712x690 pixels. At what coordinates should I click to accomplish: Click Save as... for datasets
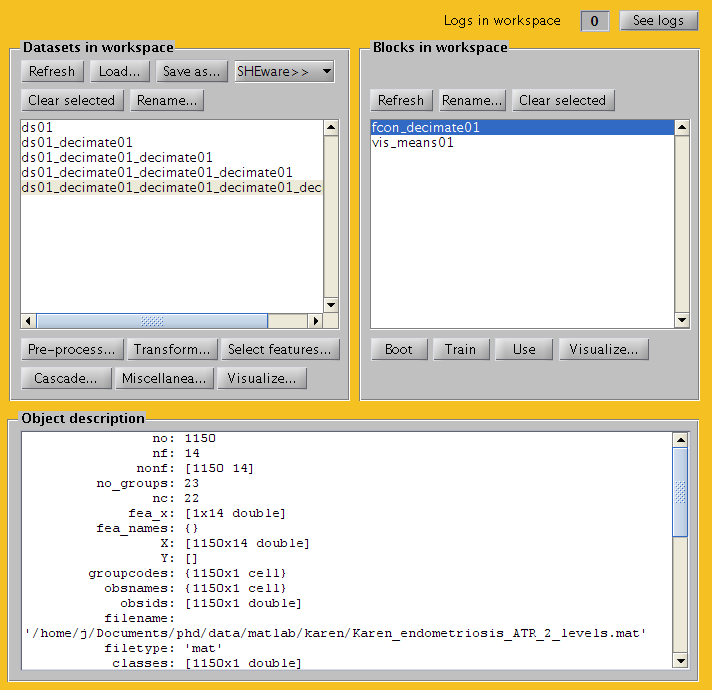[x=192, y=71]
